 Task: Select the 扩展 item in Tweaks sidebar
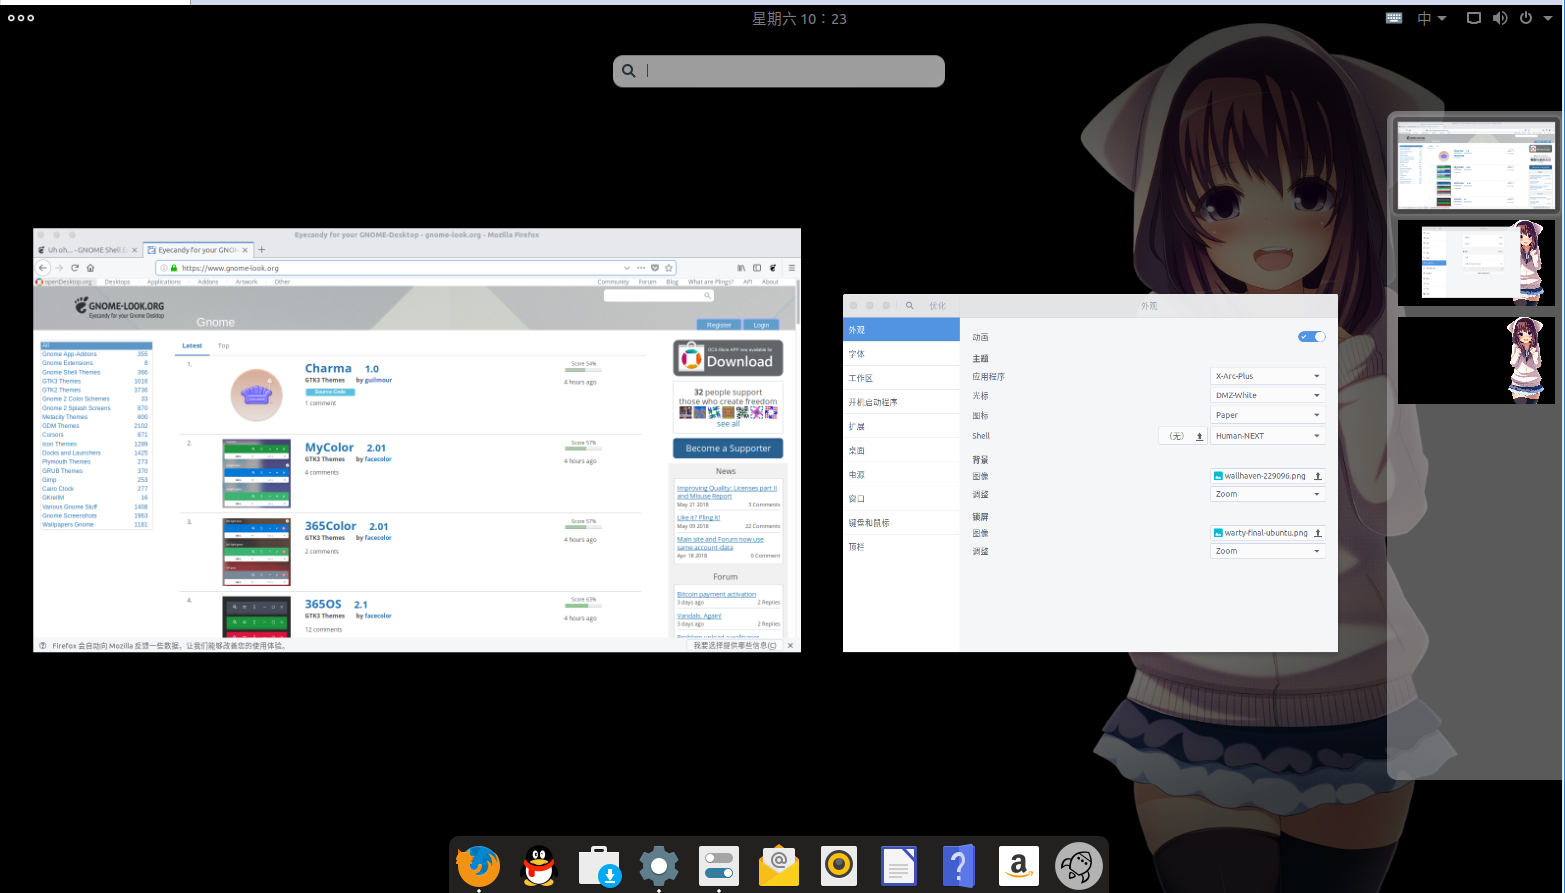(901, 426)
